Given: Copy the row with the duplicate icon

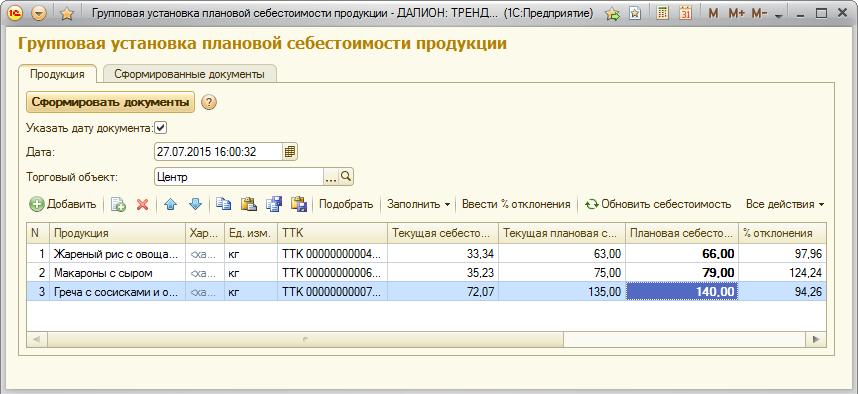Looking at the screenshot, I should (118, 204).
